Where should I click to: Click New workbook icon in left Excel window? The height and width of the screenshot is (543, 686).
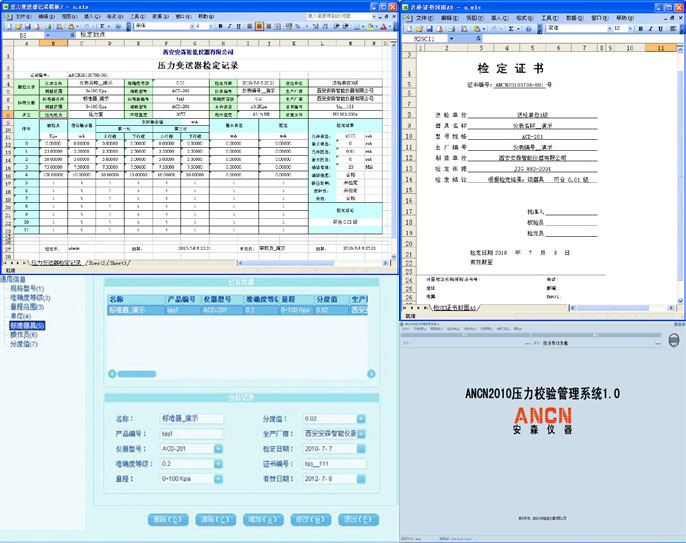(x=8, y=27)
